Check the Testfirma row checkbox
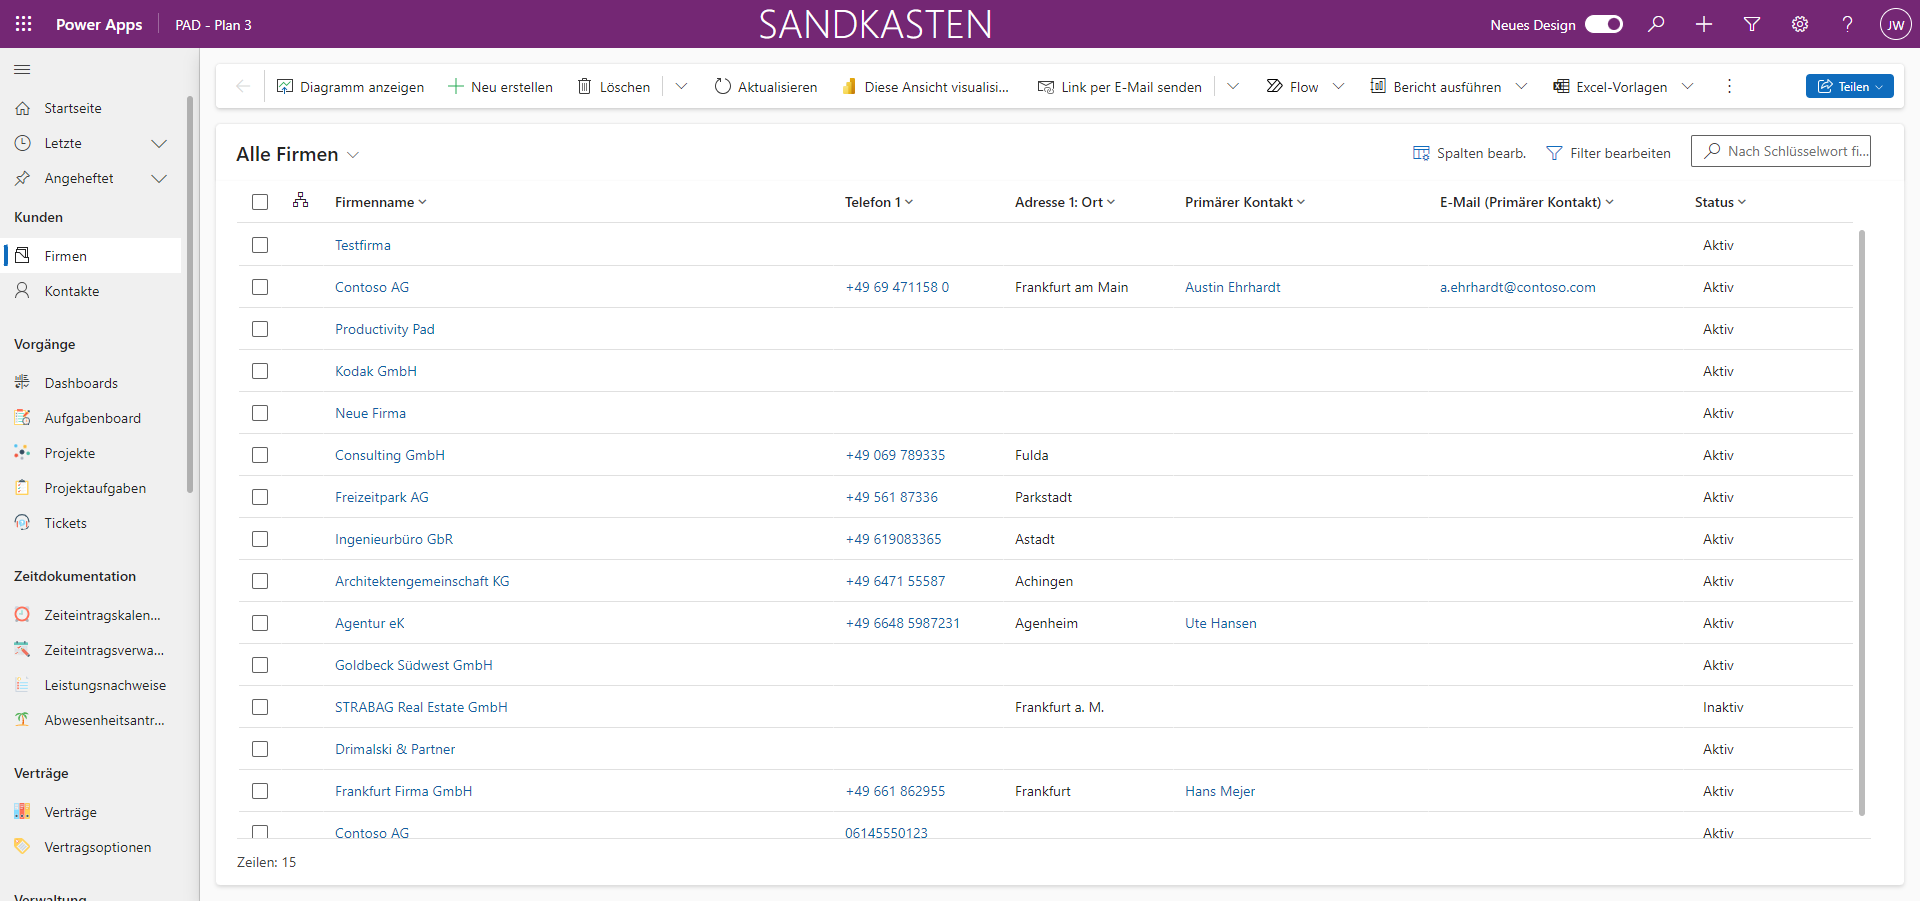 pos(260,245)
